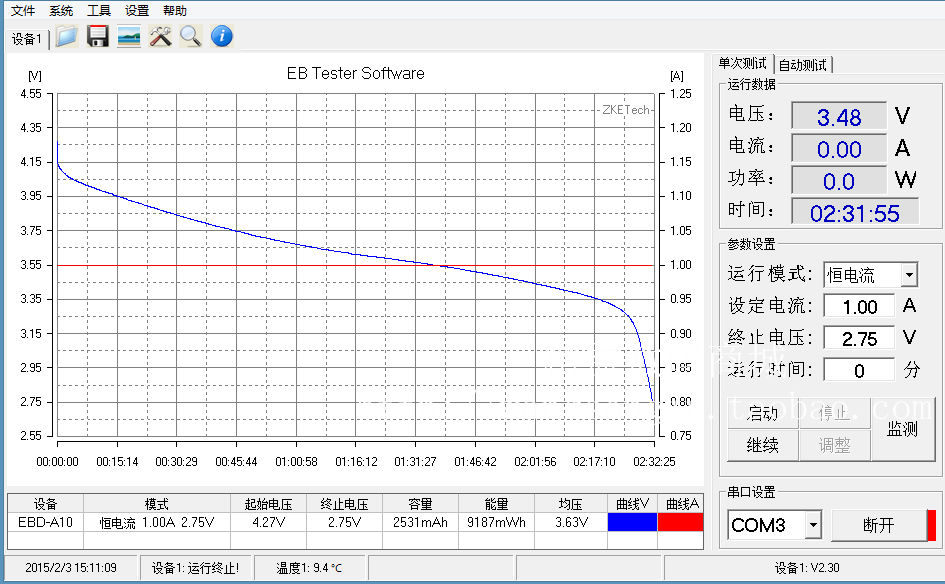
Task: Click the 功率 0.0 reading display
Action: (839, 181)
